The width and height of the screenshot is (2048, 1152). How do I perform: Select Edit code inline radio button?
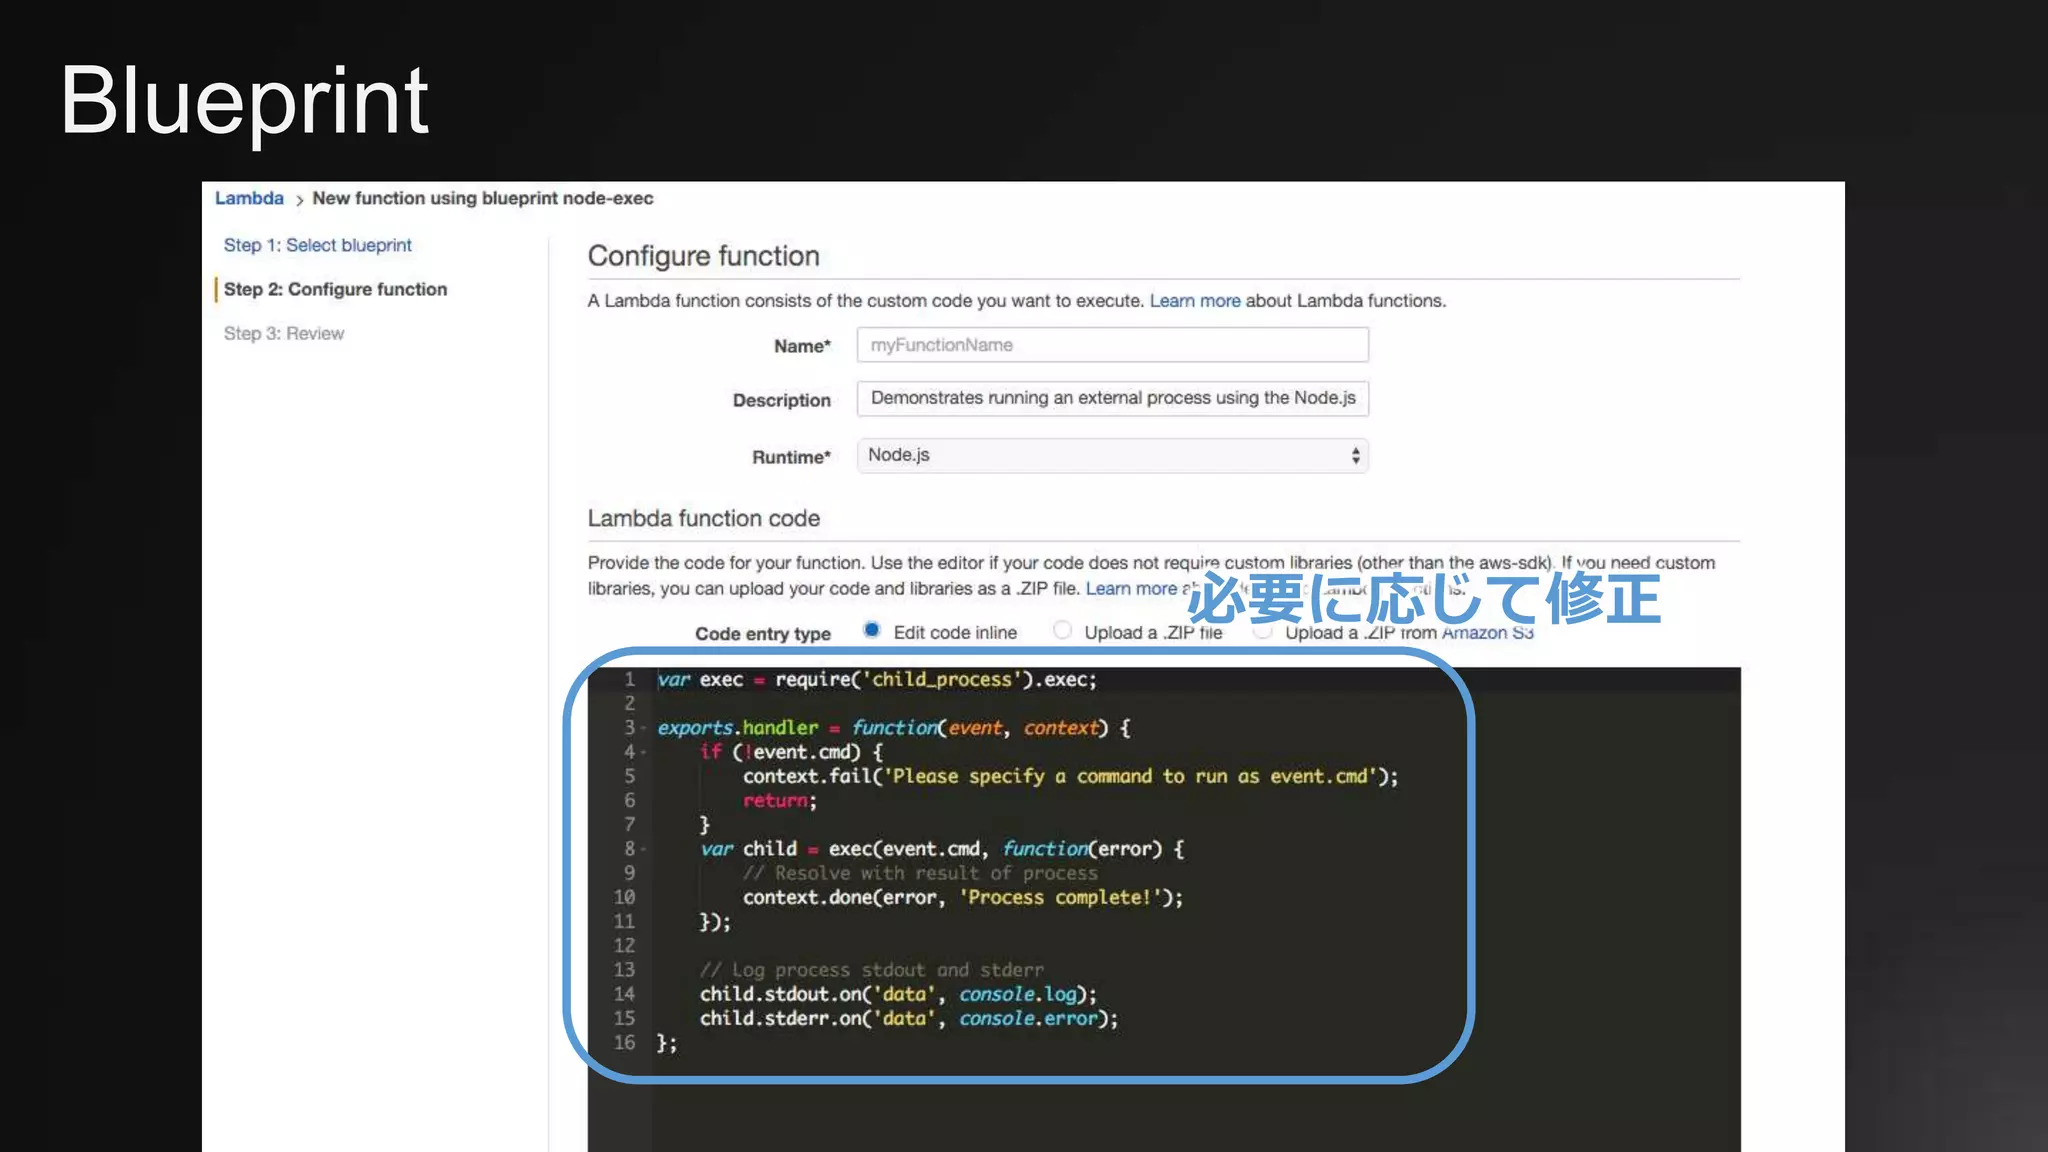click(x=872, y=630)
